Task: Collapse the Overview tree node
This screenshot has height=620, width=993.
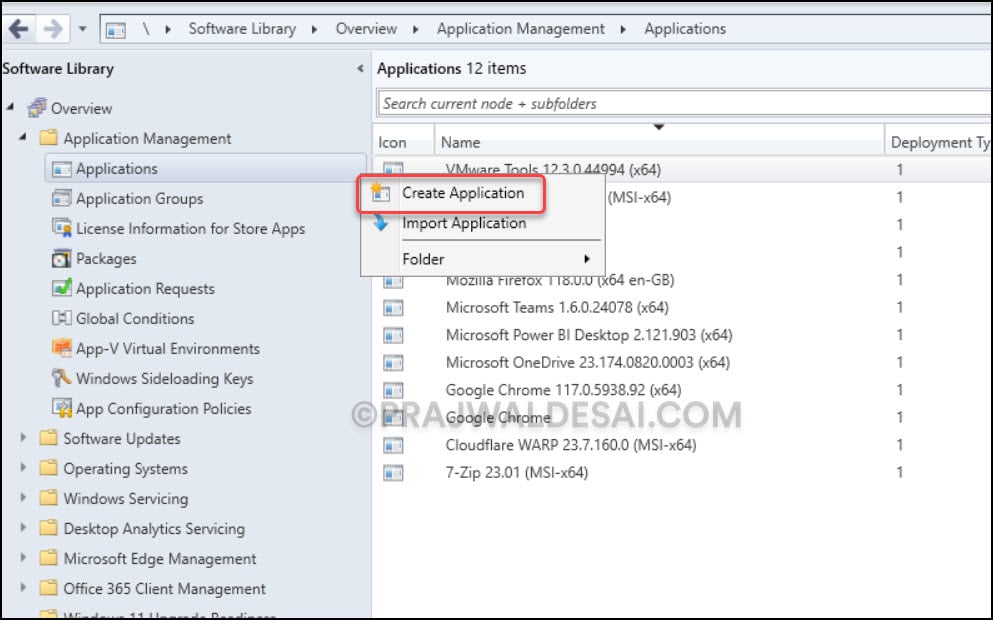Action: coord(10,108)
